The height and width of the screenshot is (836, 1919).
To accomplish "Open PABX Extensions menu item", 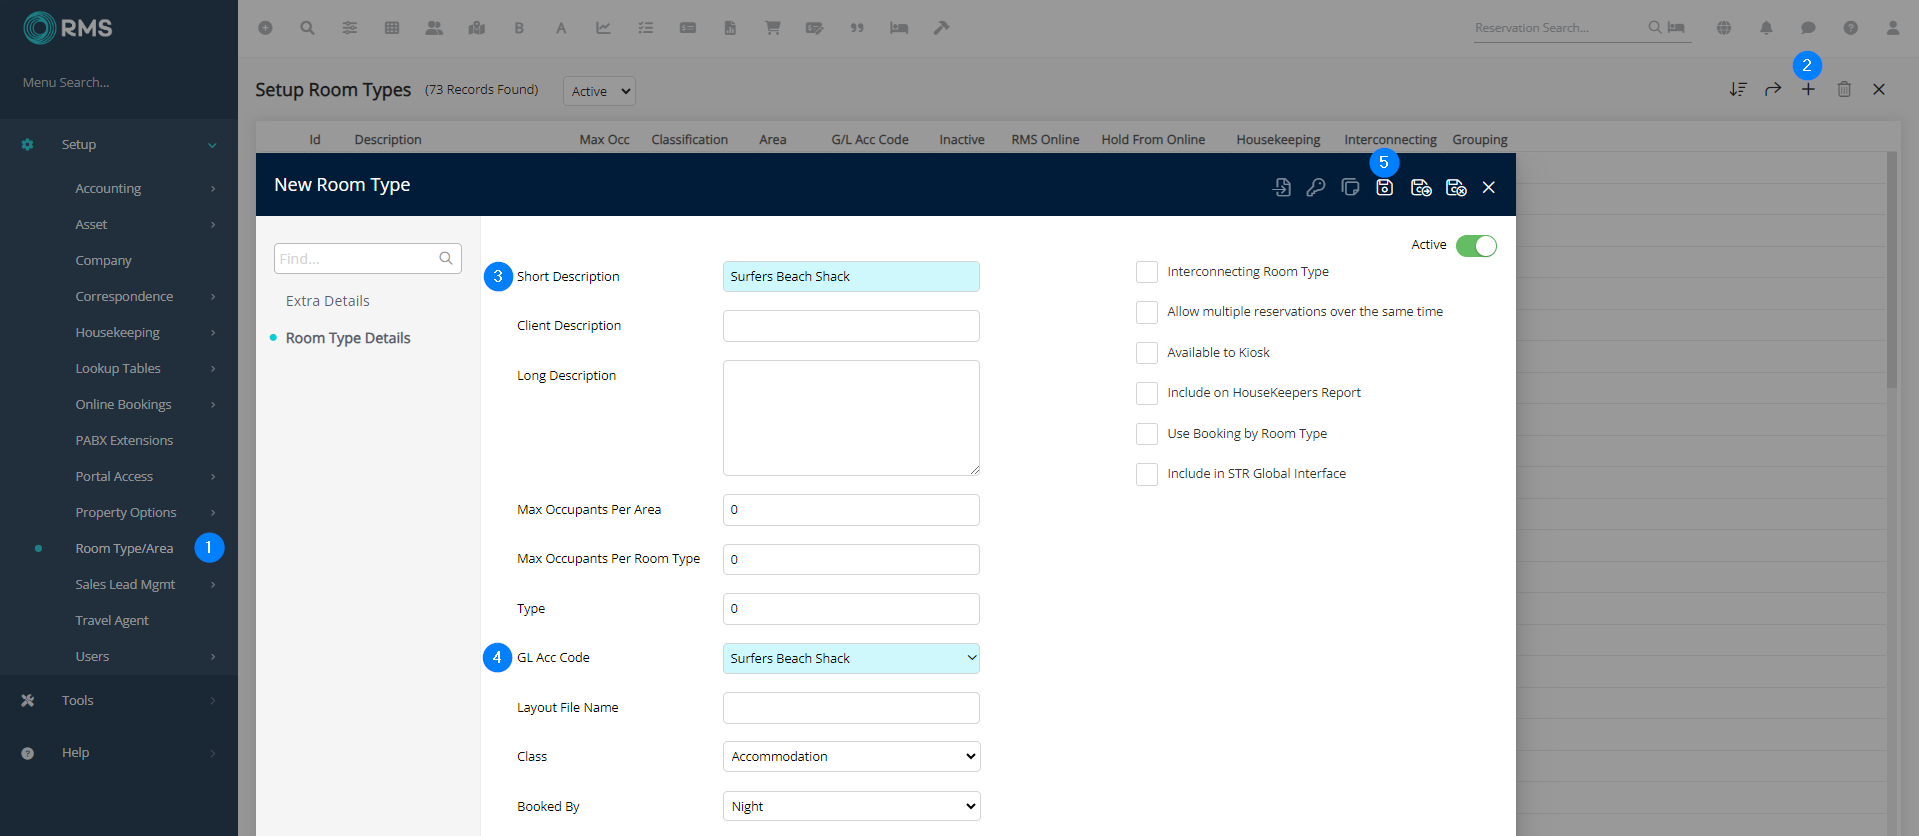I will pos(124,440).
